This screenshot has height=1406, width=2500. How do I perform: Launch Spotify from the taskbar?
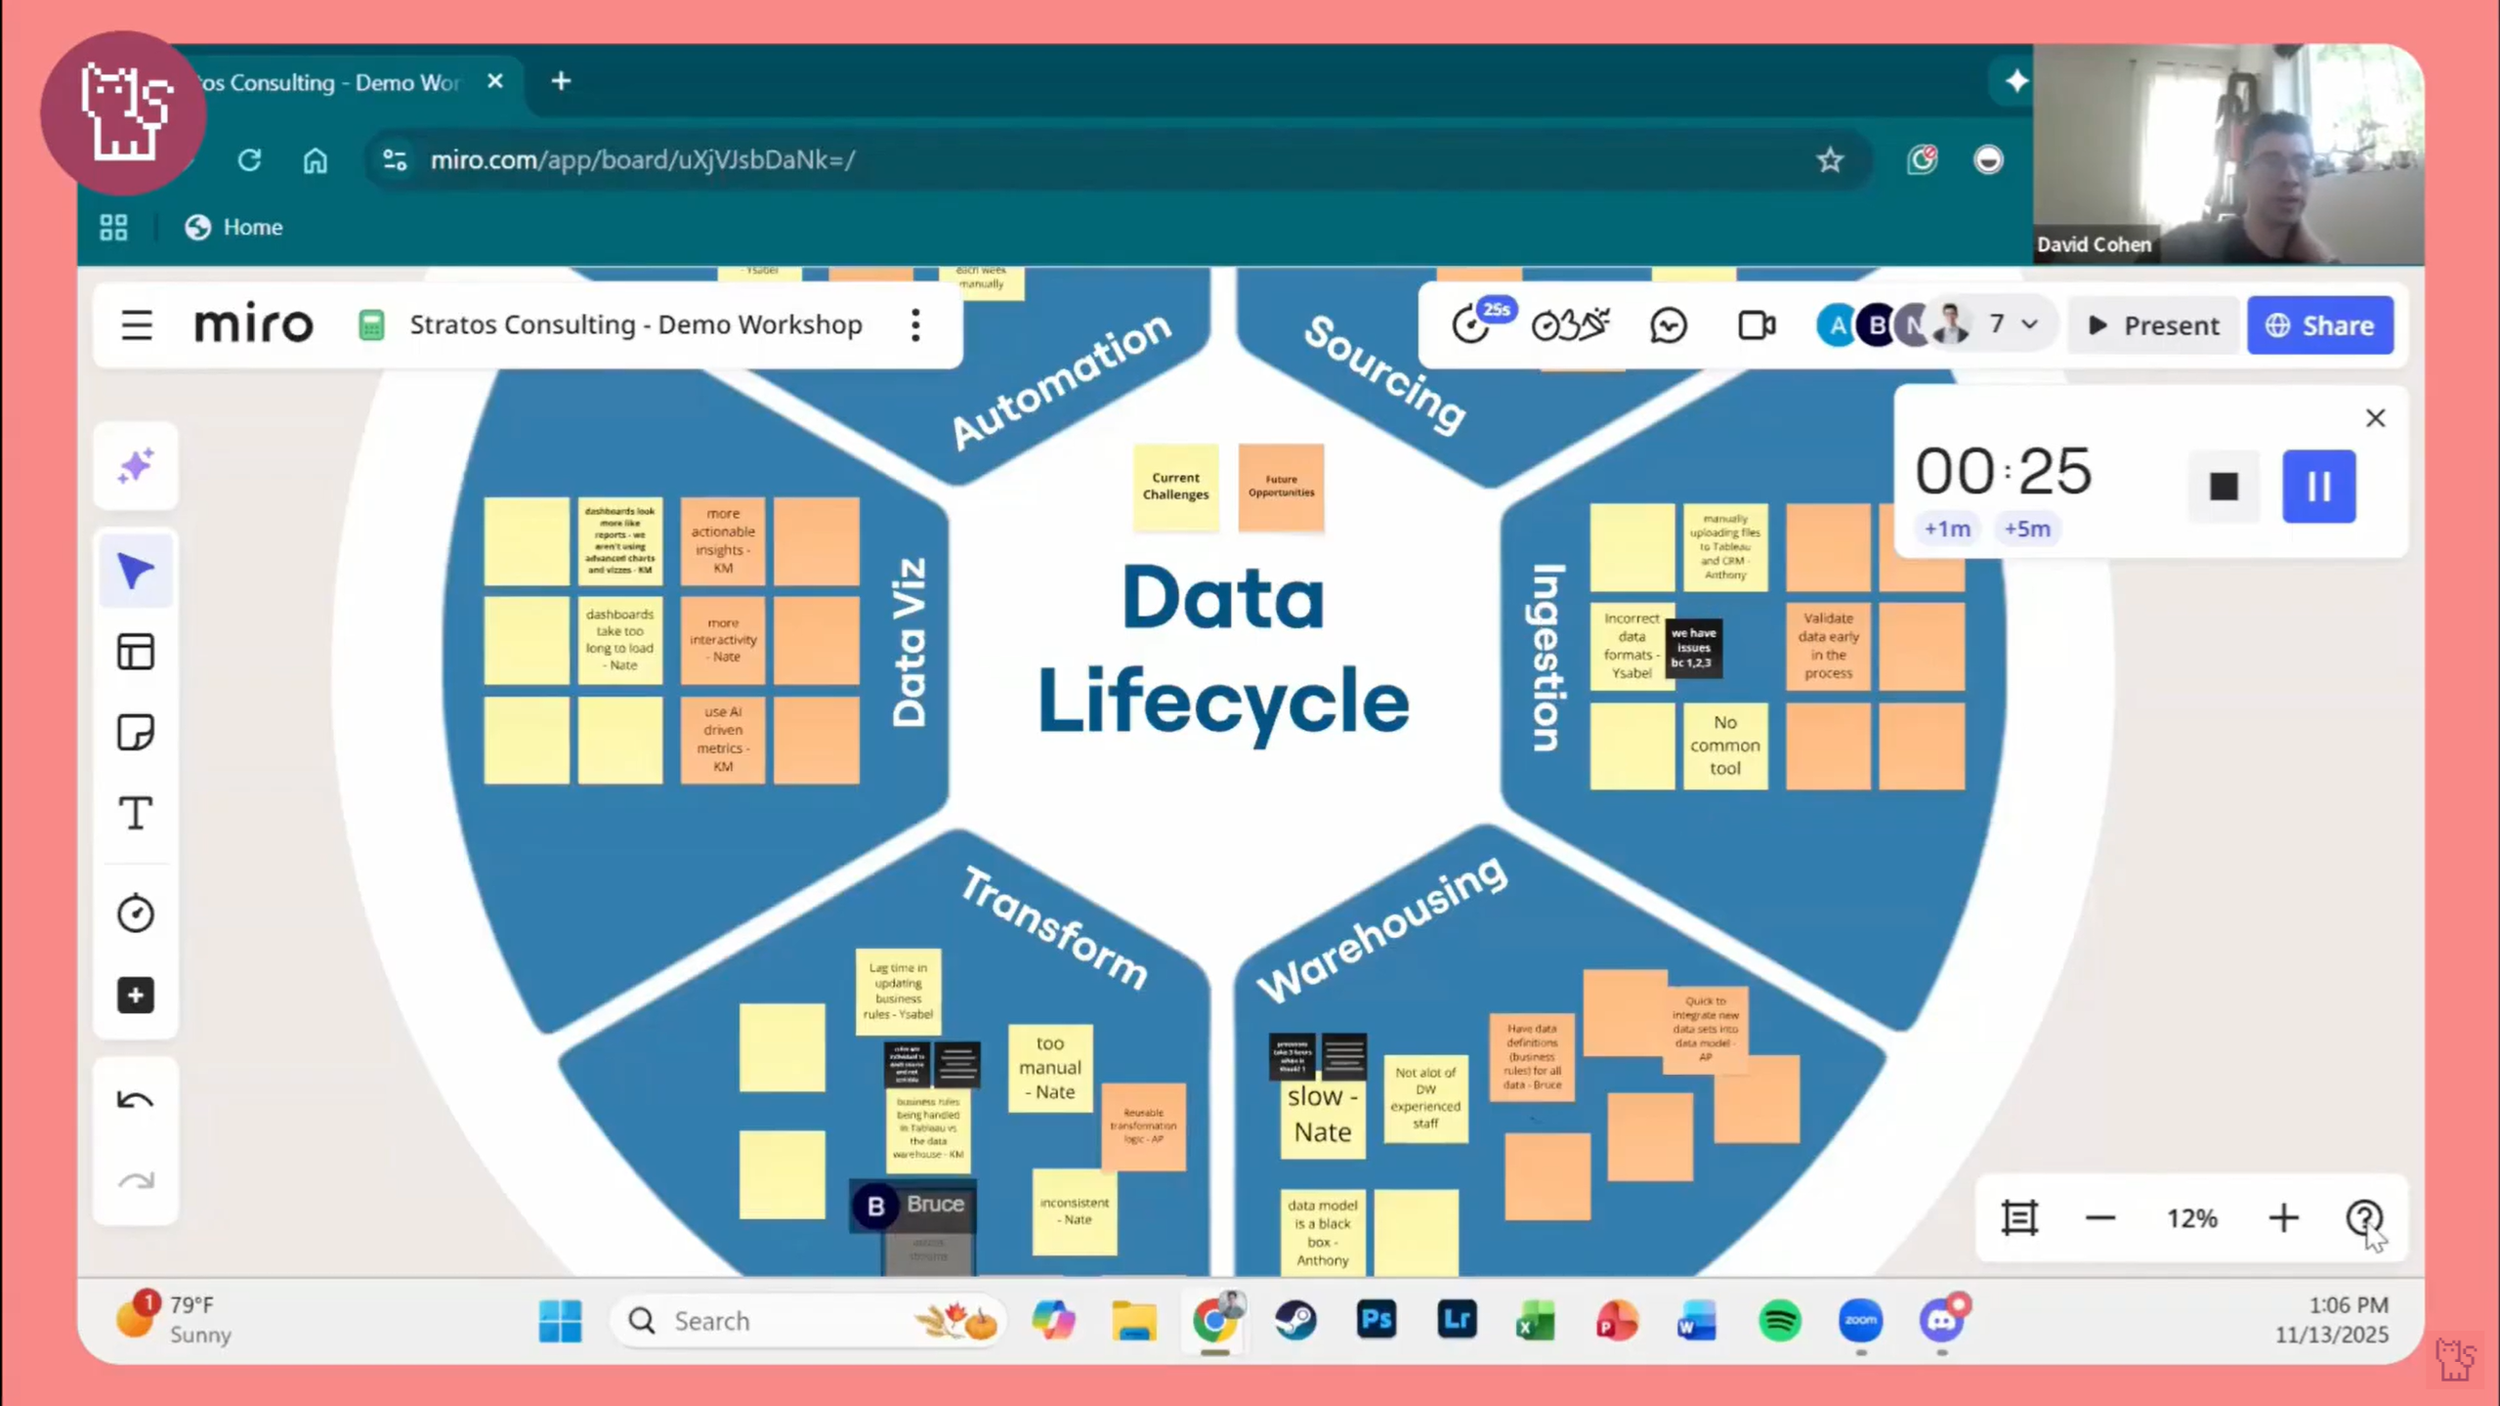coord(1780,1320)
